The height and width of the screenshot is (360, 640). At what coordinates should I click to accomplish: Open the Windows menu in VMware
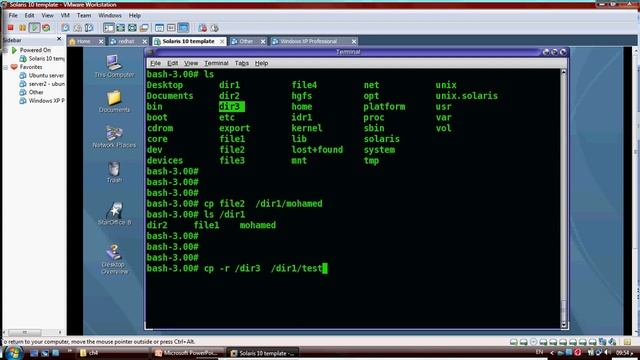coord(110,15)
